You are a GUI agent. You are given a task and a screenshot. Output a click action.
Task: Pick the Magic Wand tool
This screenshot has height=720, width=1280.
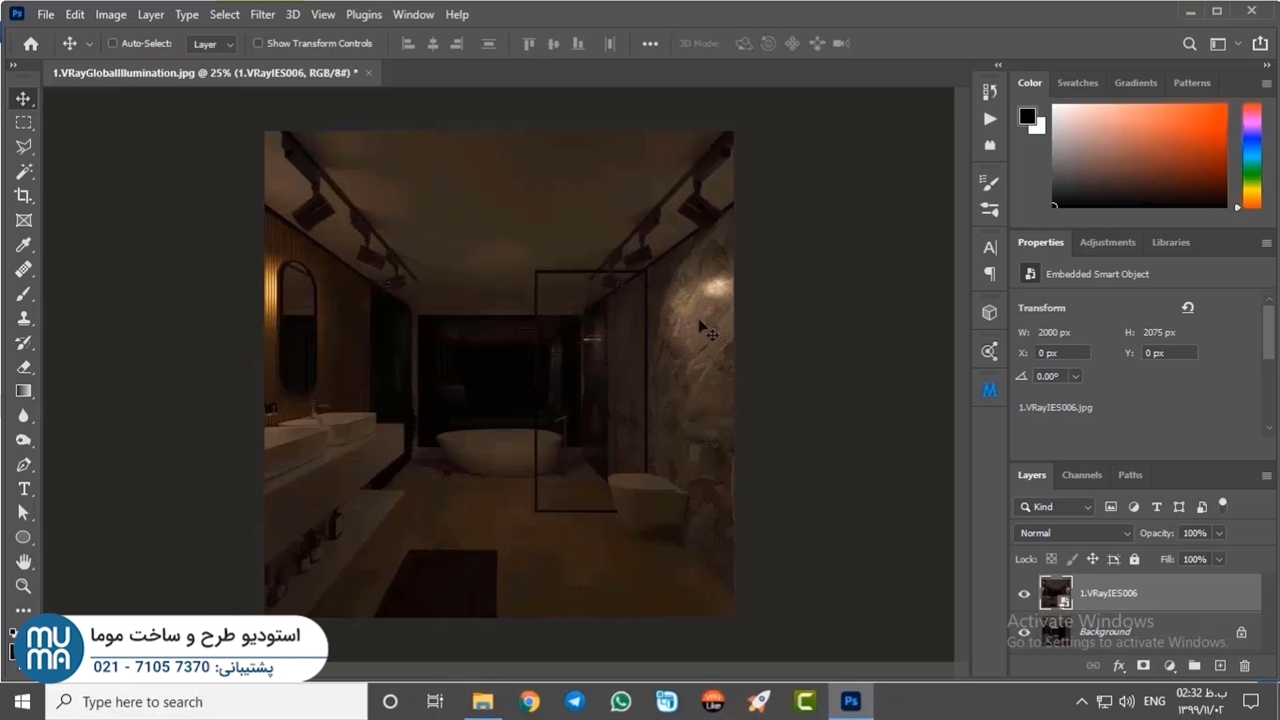[x=23, y=172]
